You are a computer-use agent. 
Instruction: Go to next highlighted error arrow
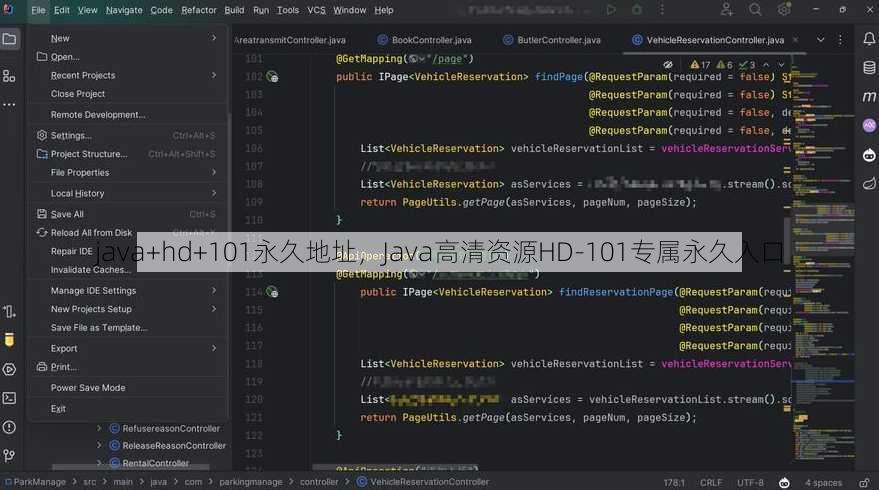click(781, 65)
